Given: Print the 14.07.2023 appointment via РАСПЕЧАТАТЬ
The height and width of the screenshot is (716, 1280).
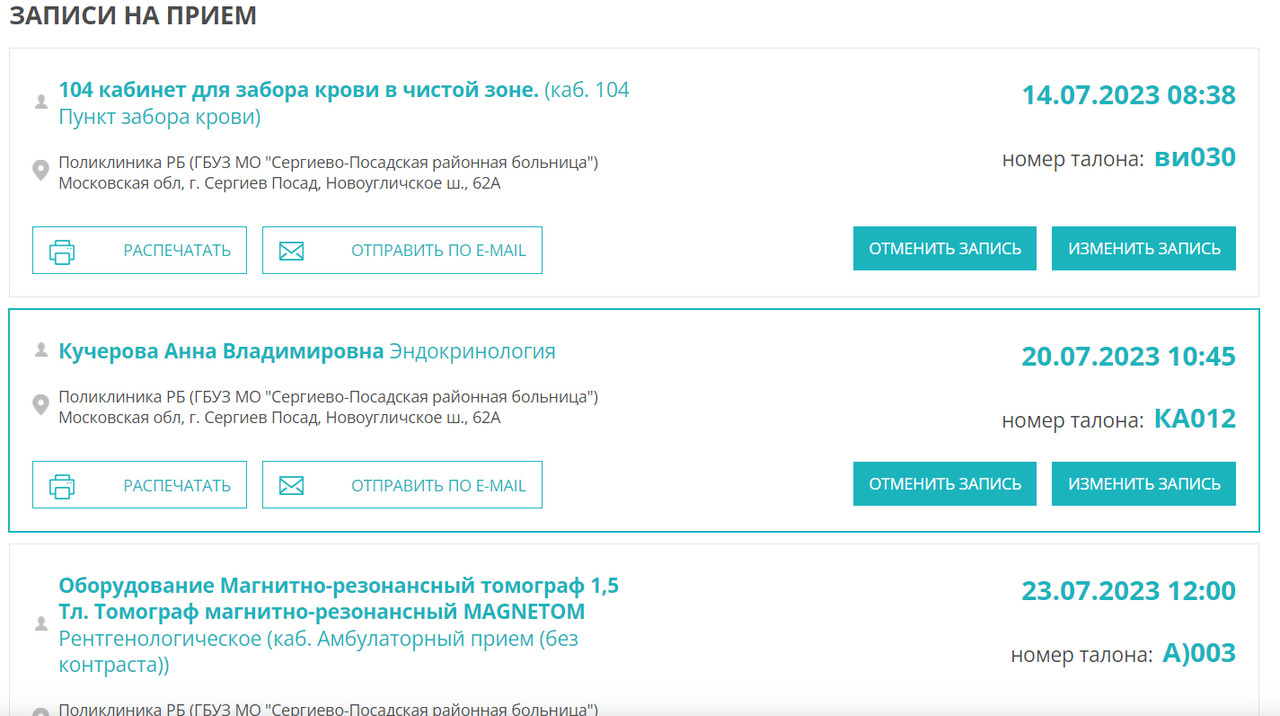Looking at the screenshot, I should coord(139,250).
